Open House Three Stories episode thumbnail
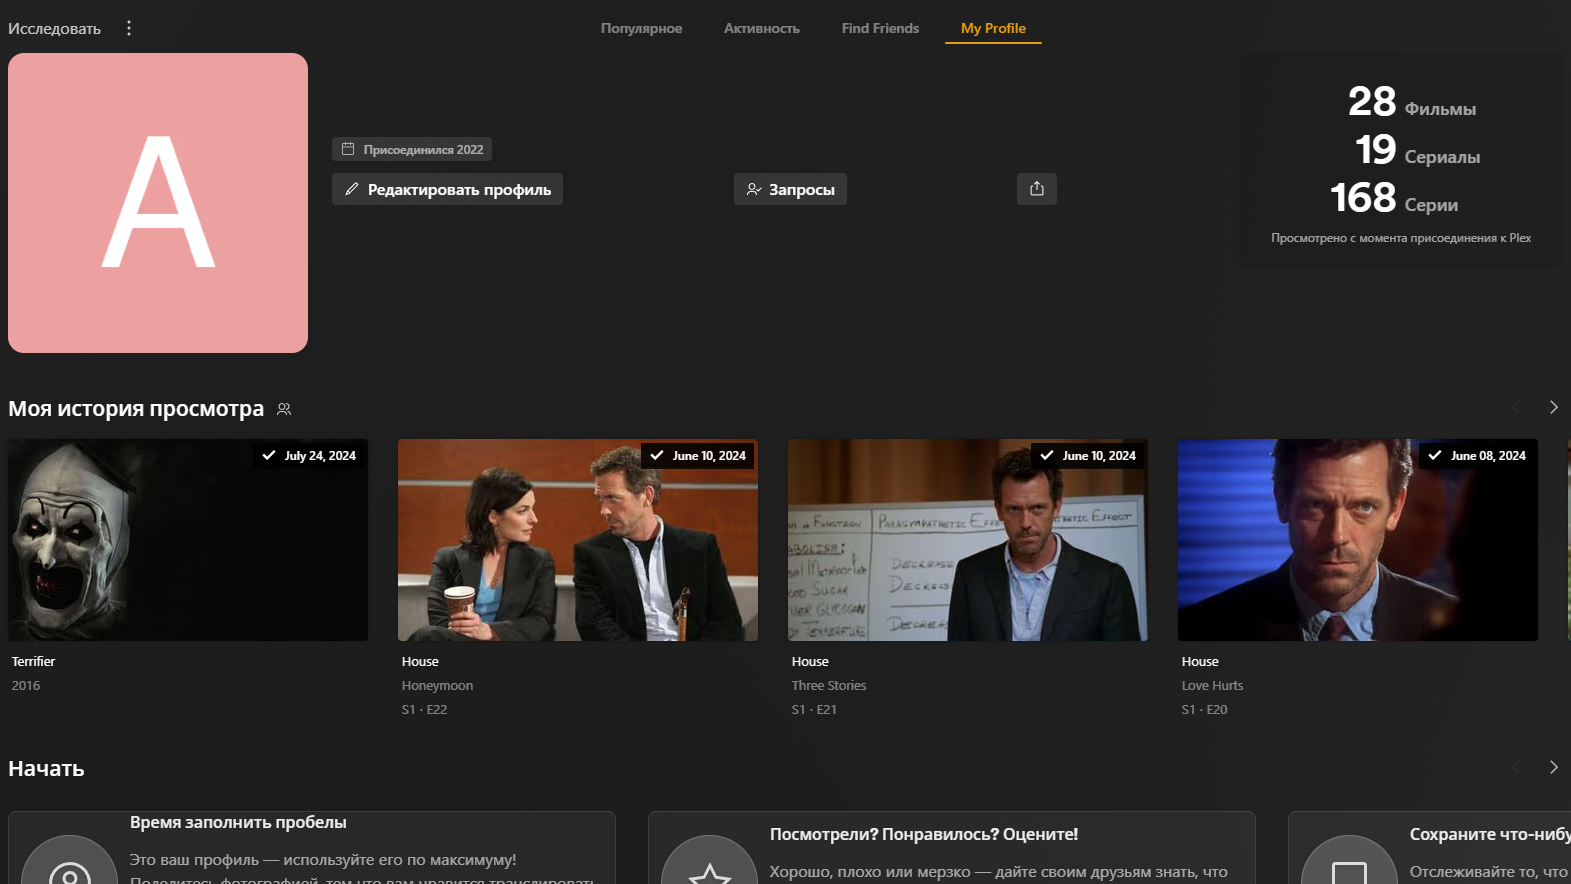1571x884 pixels. point(968,540)
